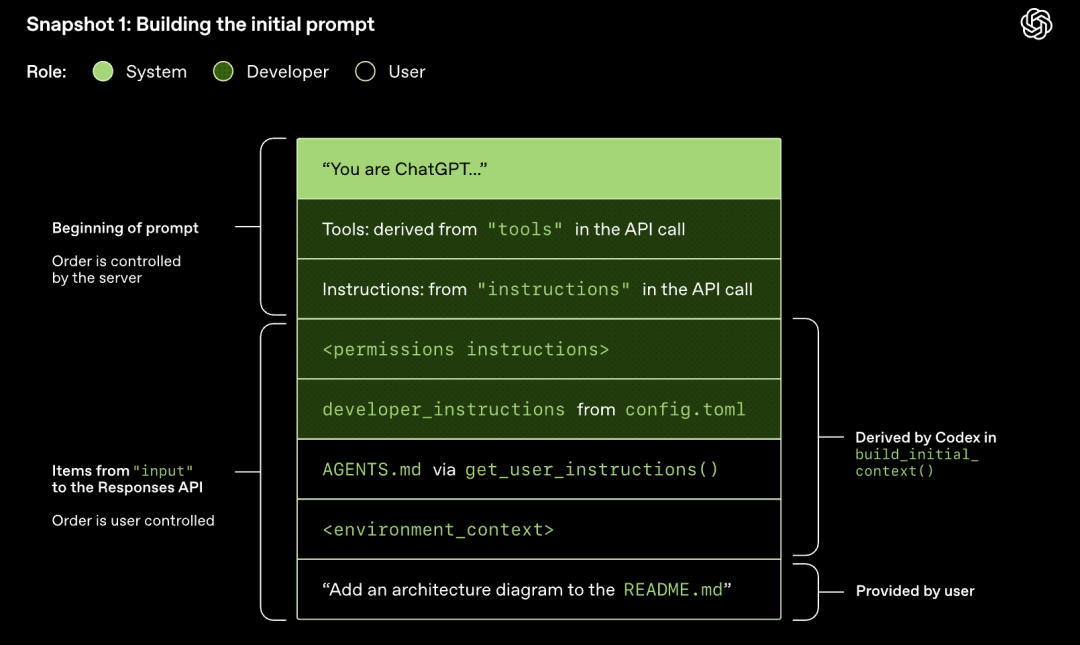
Task: Click the developer_instructions text
Action: click(x=443, y=409)
